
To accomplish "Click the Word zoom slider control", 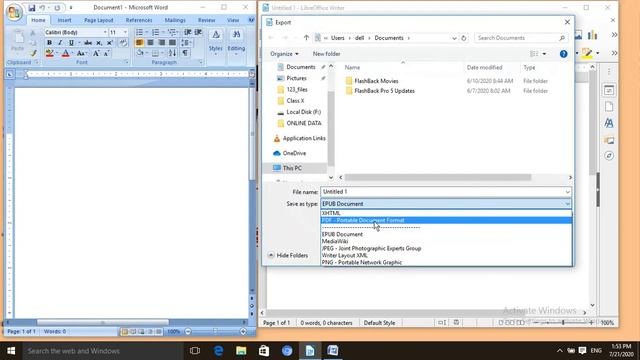I will click(x=215, y=331).
